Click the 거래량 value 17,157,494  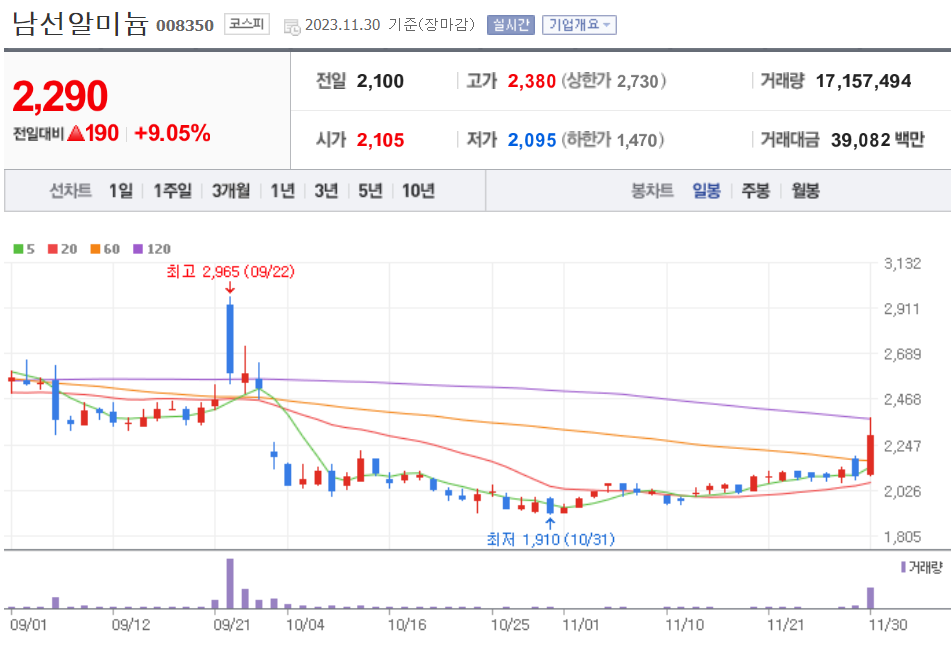(863, 81)
